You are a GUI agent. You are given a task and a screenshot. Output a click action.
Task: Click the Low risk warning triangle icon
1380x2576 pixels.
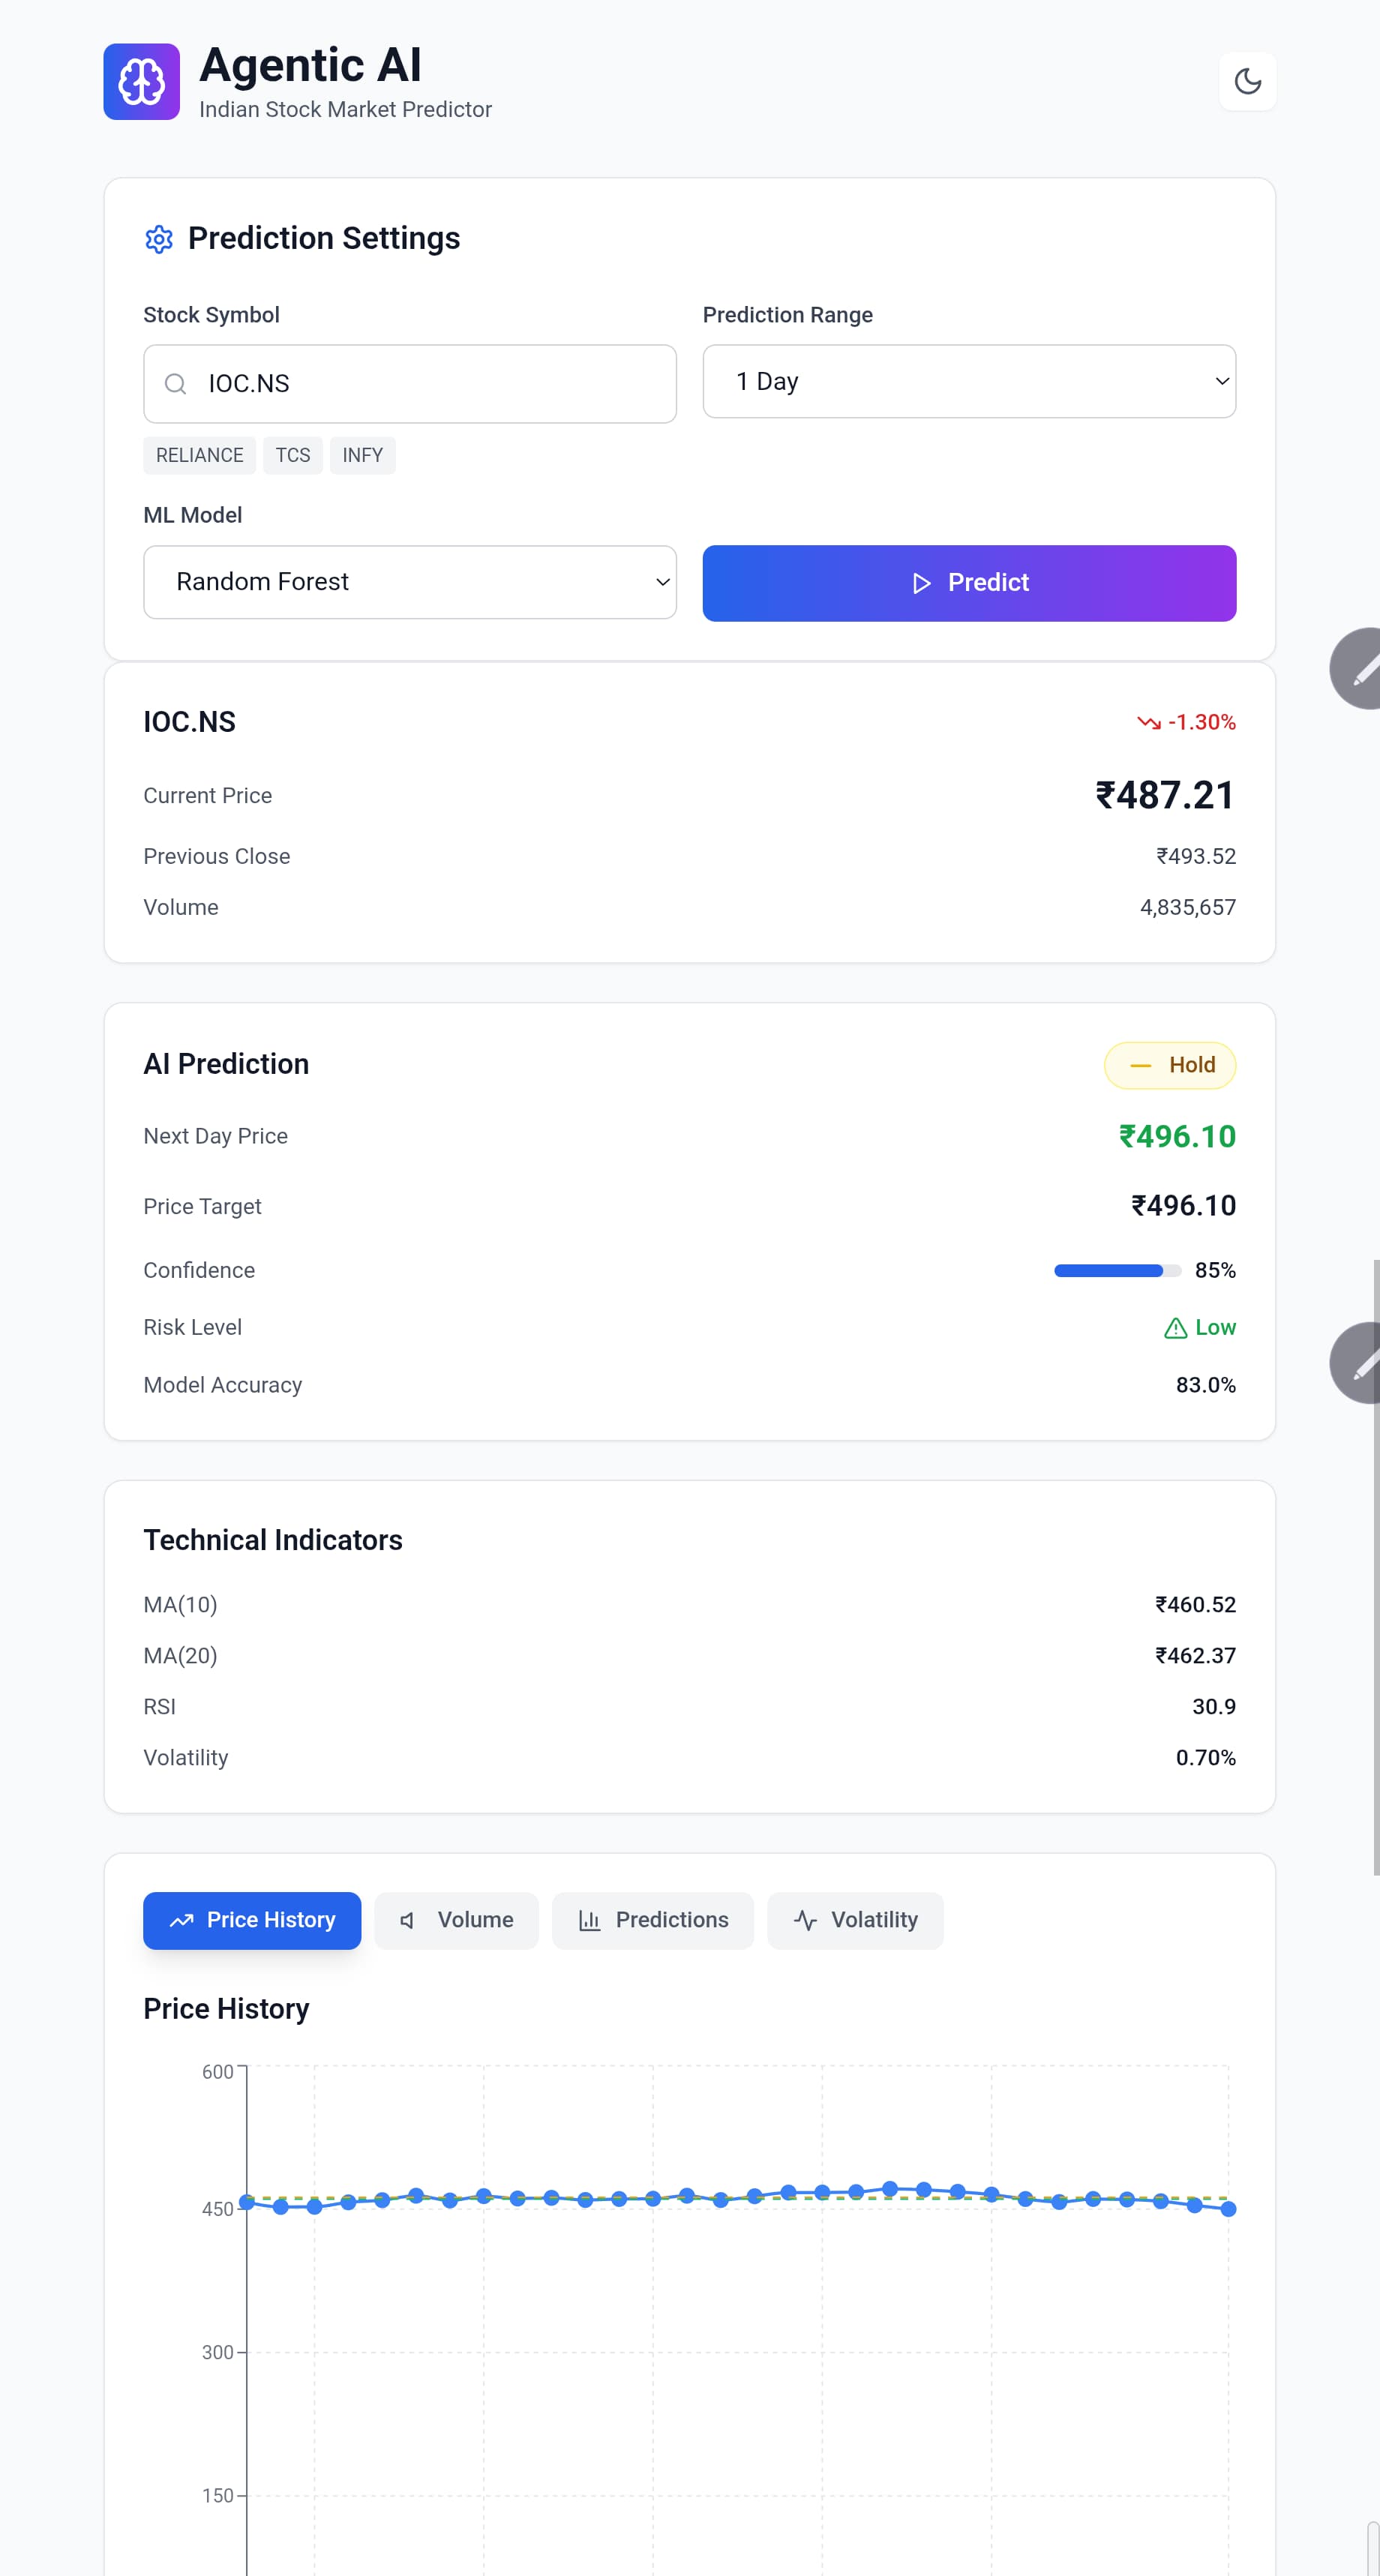click(x=1176, y=1328)
